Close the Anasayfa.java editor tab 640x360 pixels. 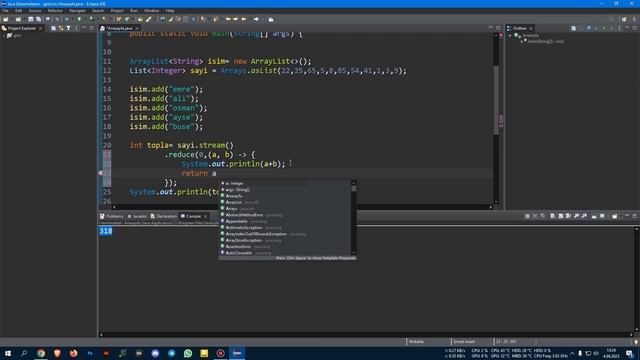(137, 28)
